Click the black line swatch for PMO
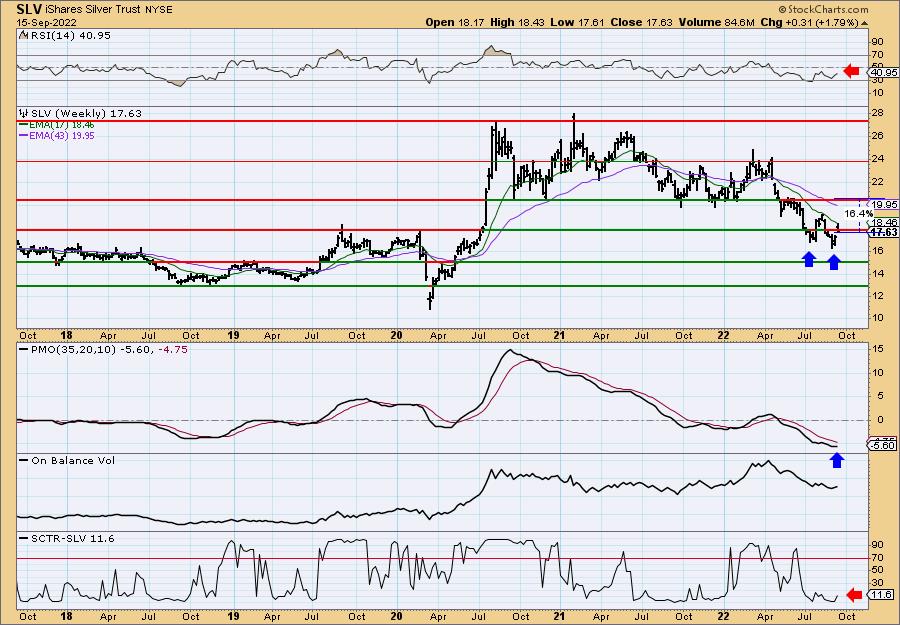The image size is (900, 625). pyautogui.click(x=23, y=349)
